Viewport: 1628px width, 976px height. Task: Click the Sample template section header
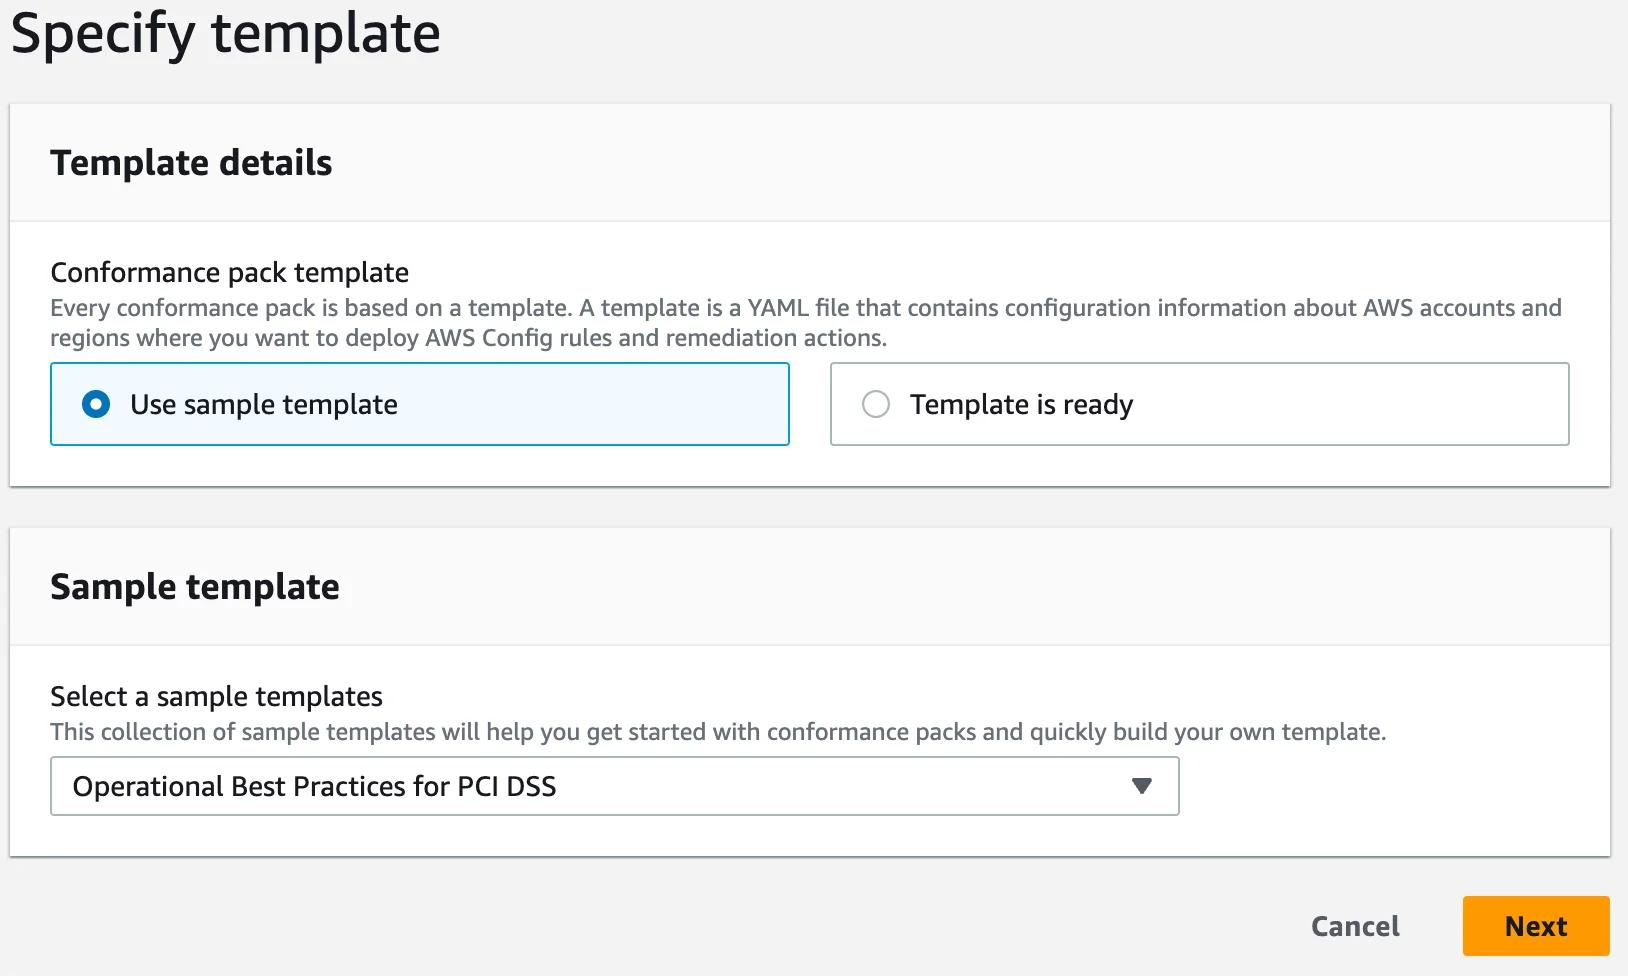click(x=195, y=587)
